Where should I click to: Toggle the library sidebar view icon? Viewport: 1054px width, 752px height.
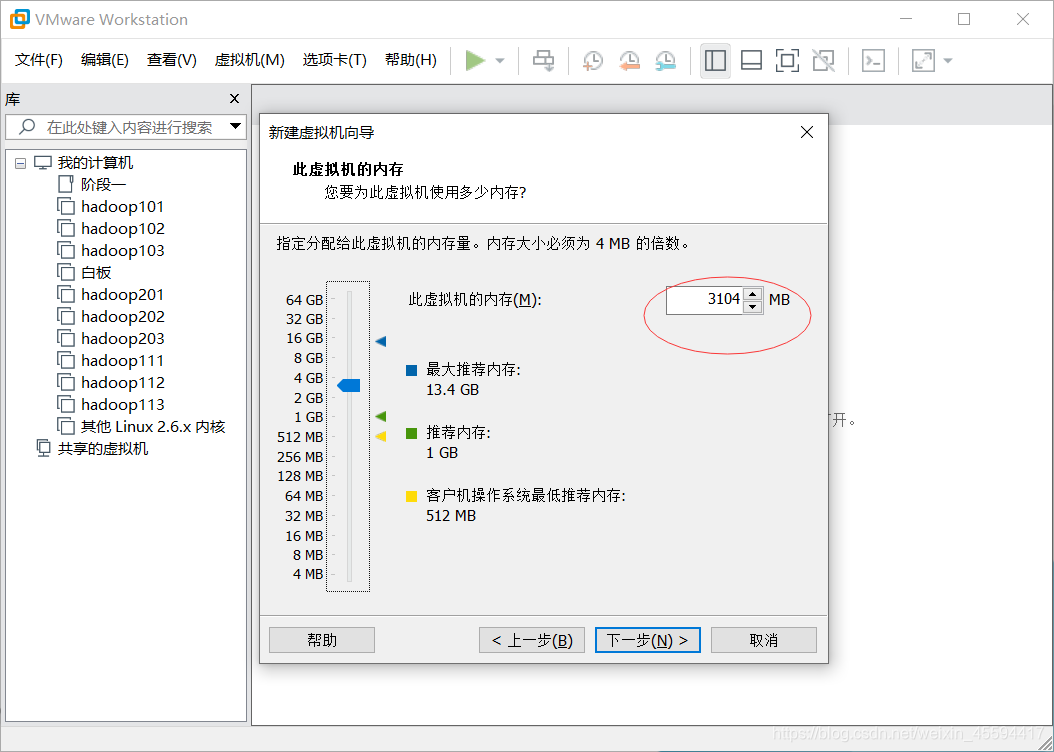(x=715, y=60)
